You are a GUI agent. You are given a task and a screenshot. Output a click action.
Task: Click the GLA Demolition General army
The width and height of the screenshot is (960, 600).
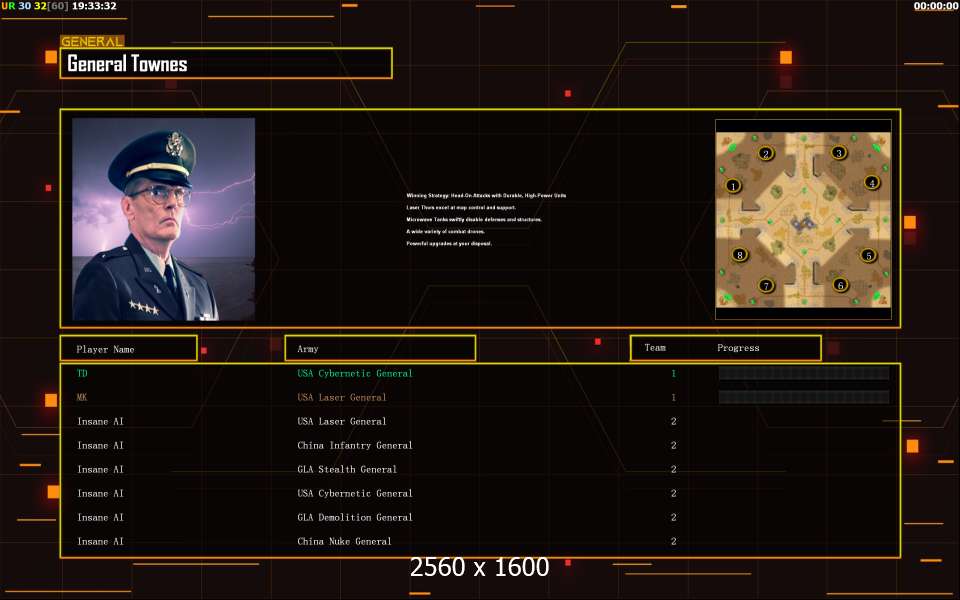click(355, 517)
